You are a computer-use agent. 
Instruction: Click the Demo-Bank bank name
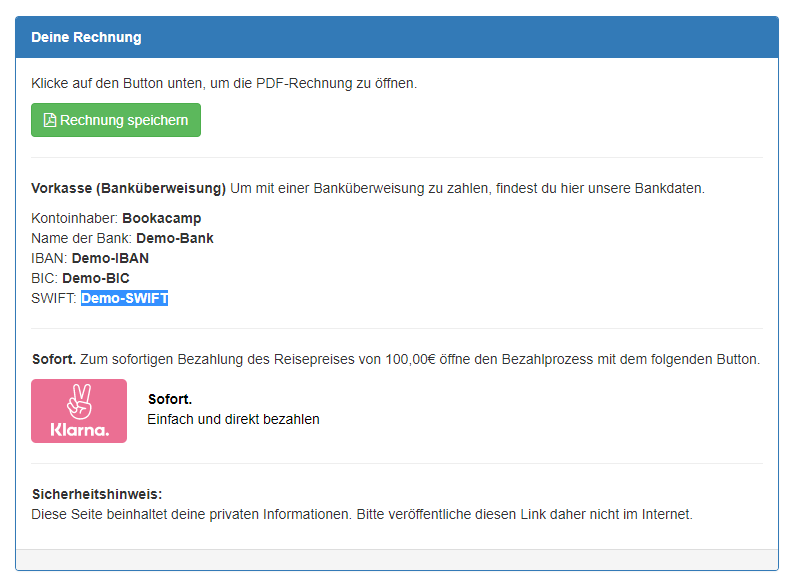[x=168, y=238]
